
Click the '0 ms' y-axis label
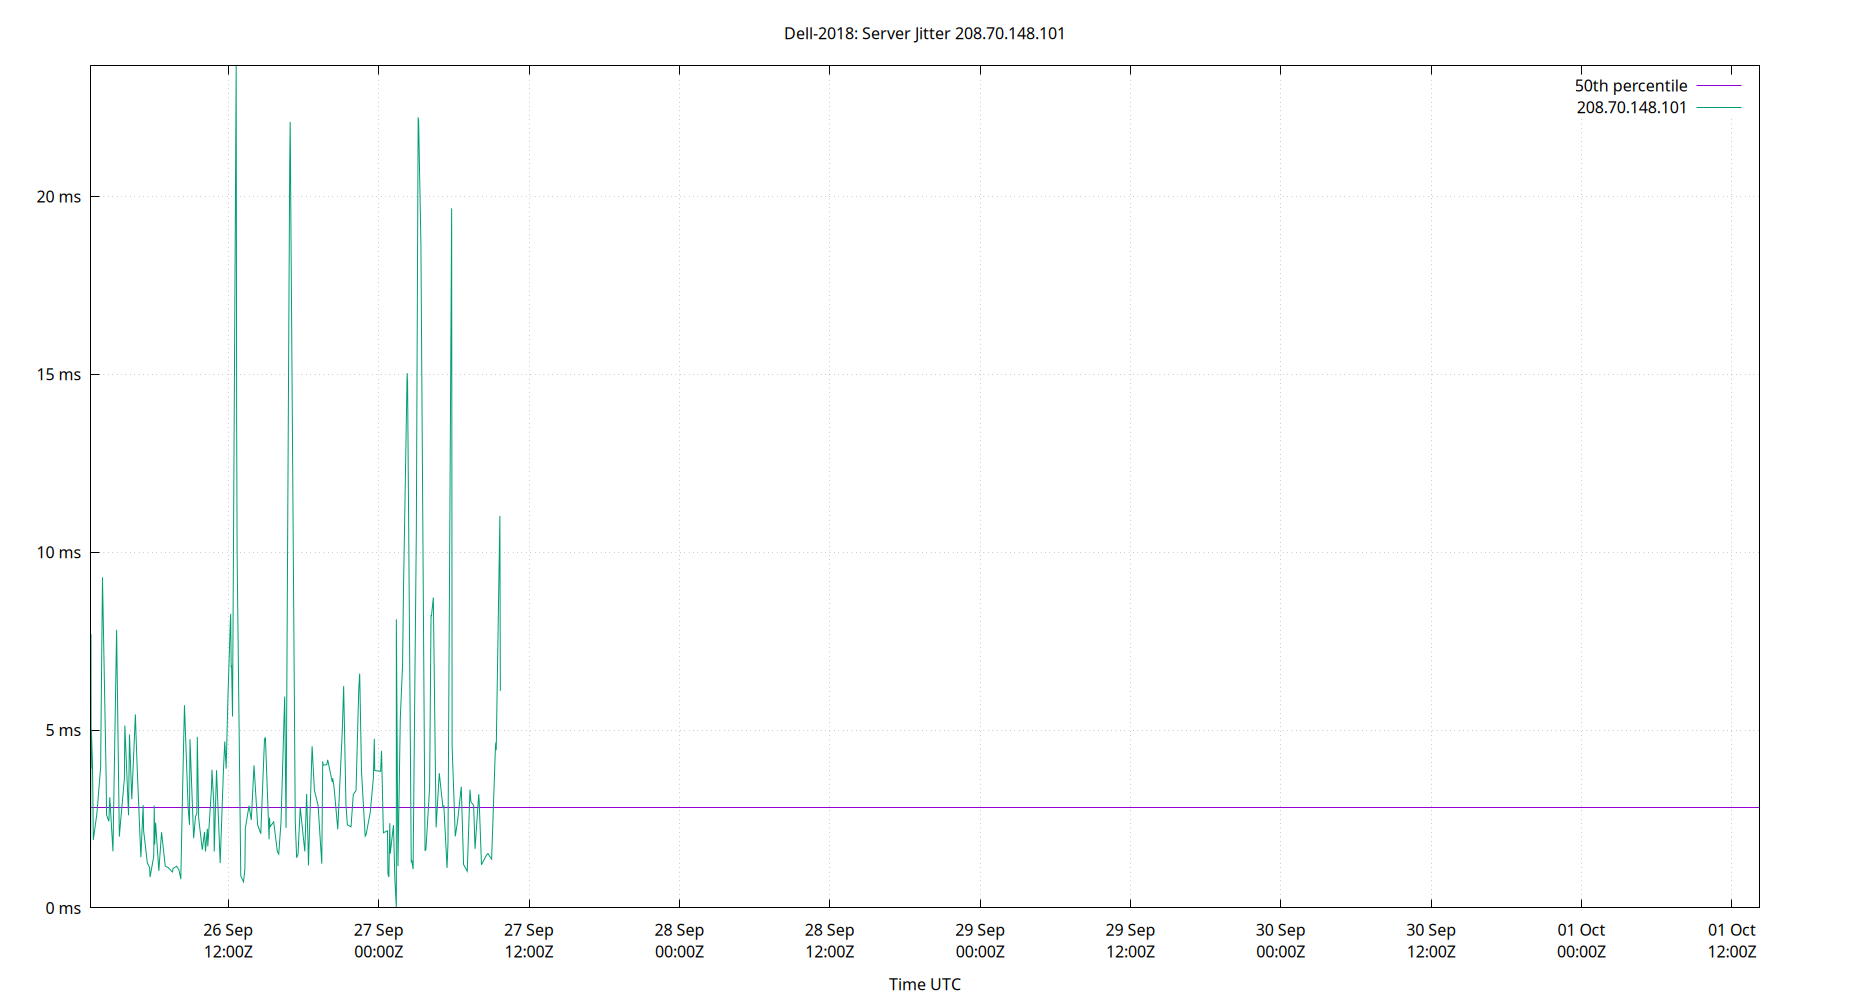(x=63, y=908)
